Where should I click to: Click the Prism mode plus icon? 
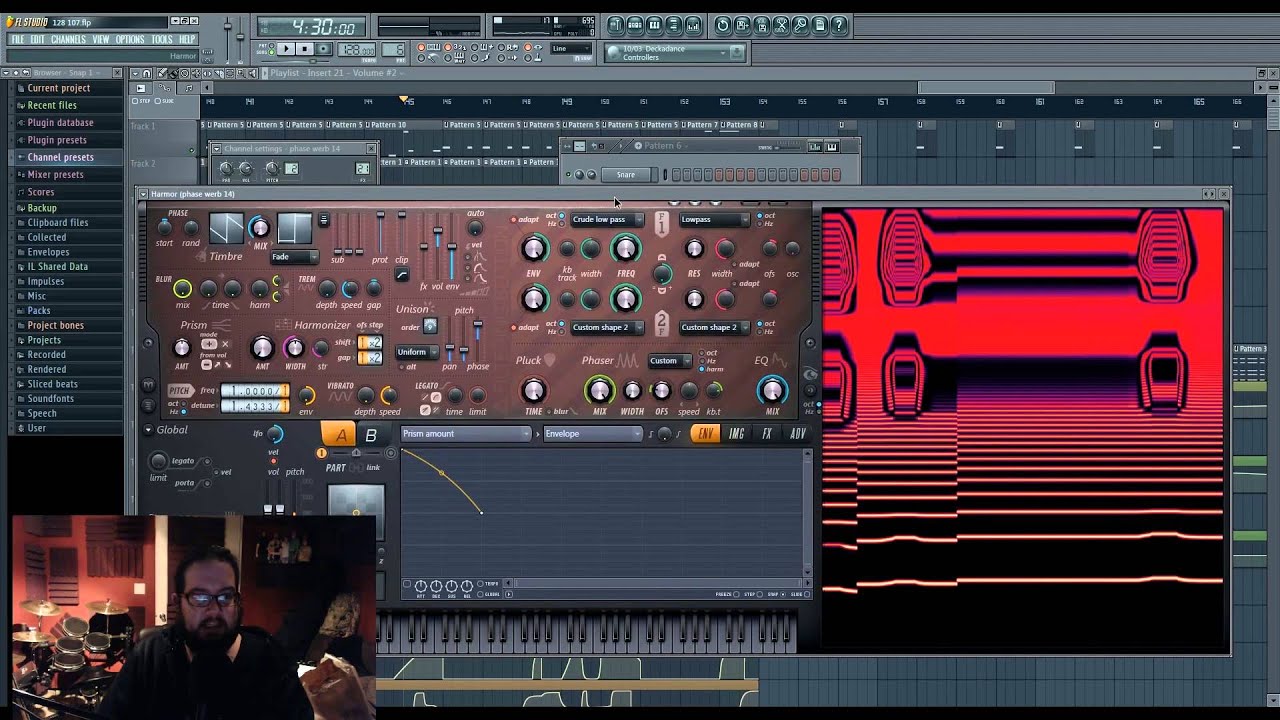click(209, 344)
